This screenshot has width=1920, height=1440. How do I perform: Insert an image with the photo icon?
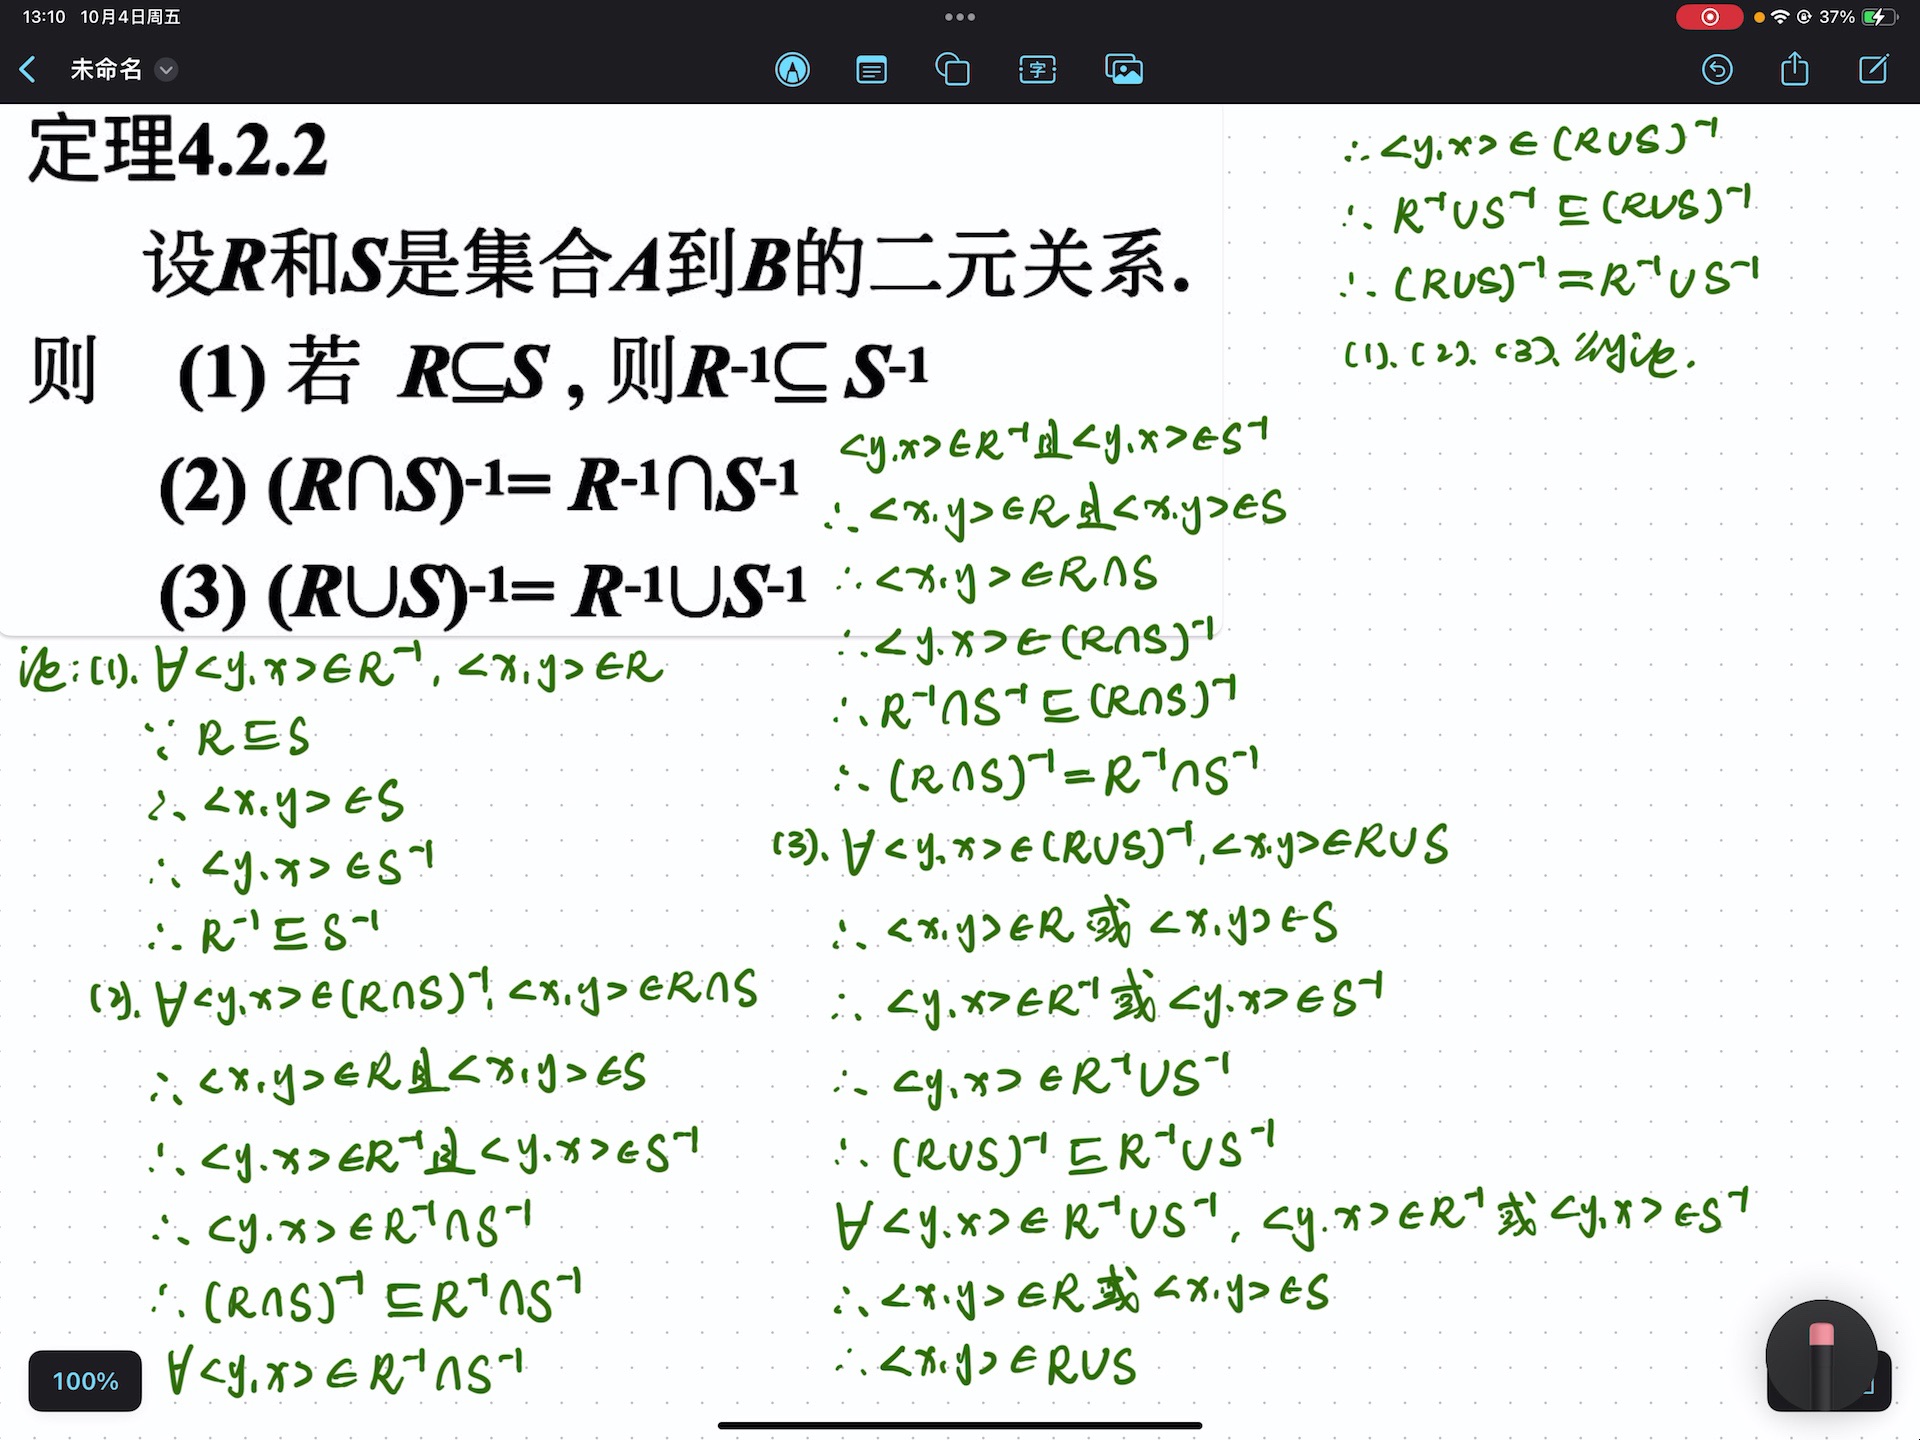pyautogui.click(x=1124, y=69)
